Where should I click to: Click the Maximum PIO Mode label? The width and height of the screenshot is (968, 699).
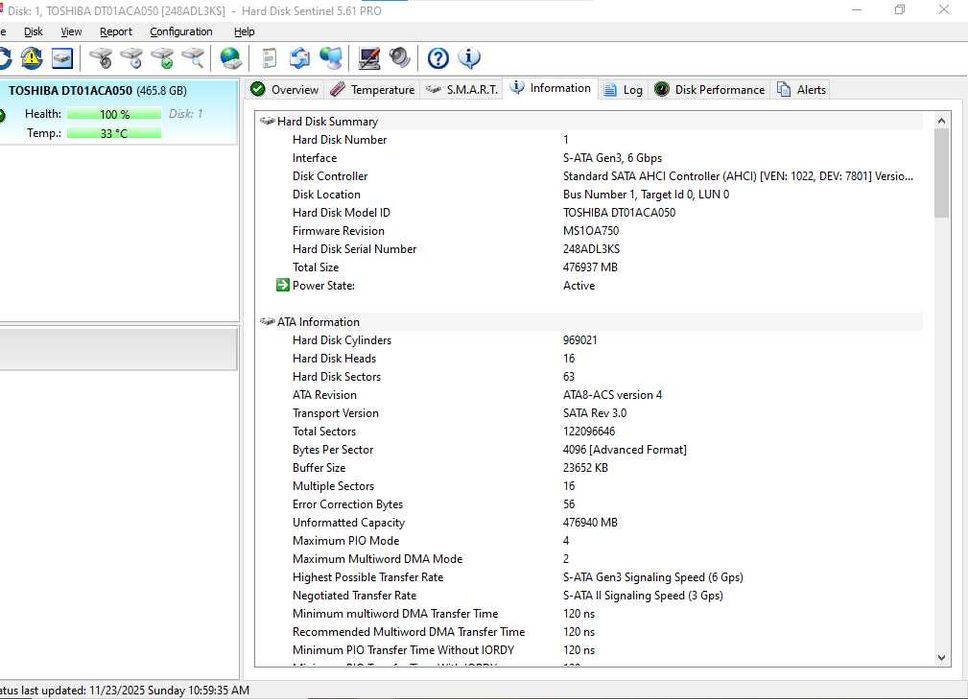346,540
